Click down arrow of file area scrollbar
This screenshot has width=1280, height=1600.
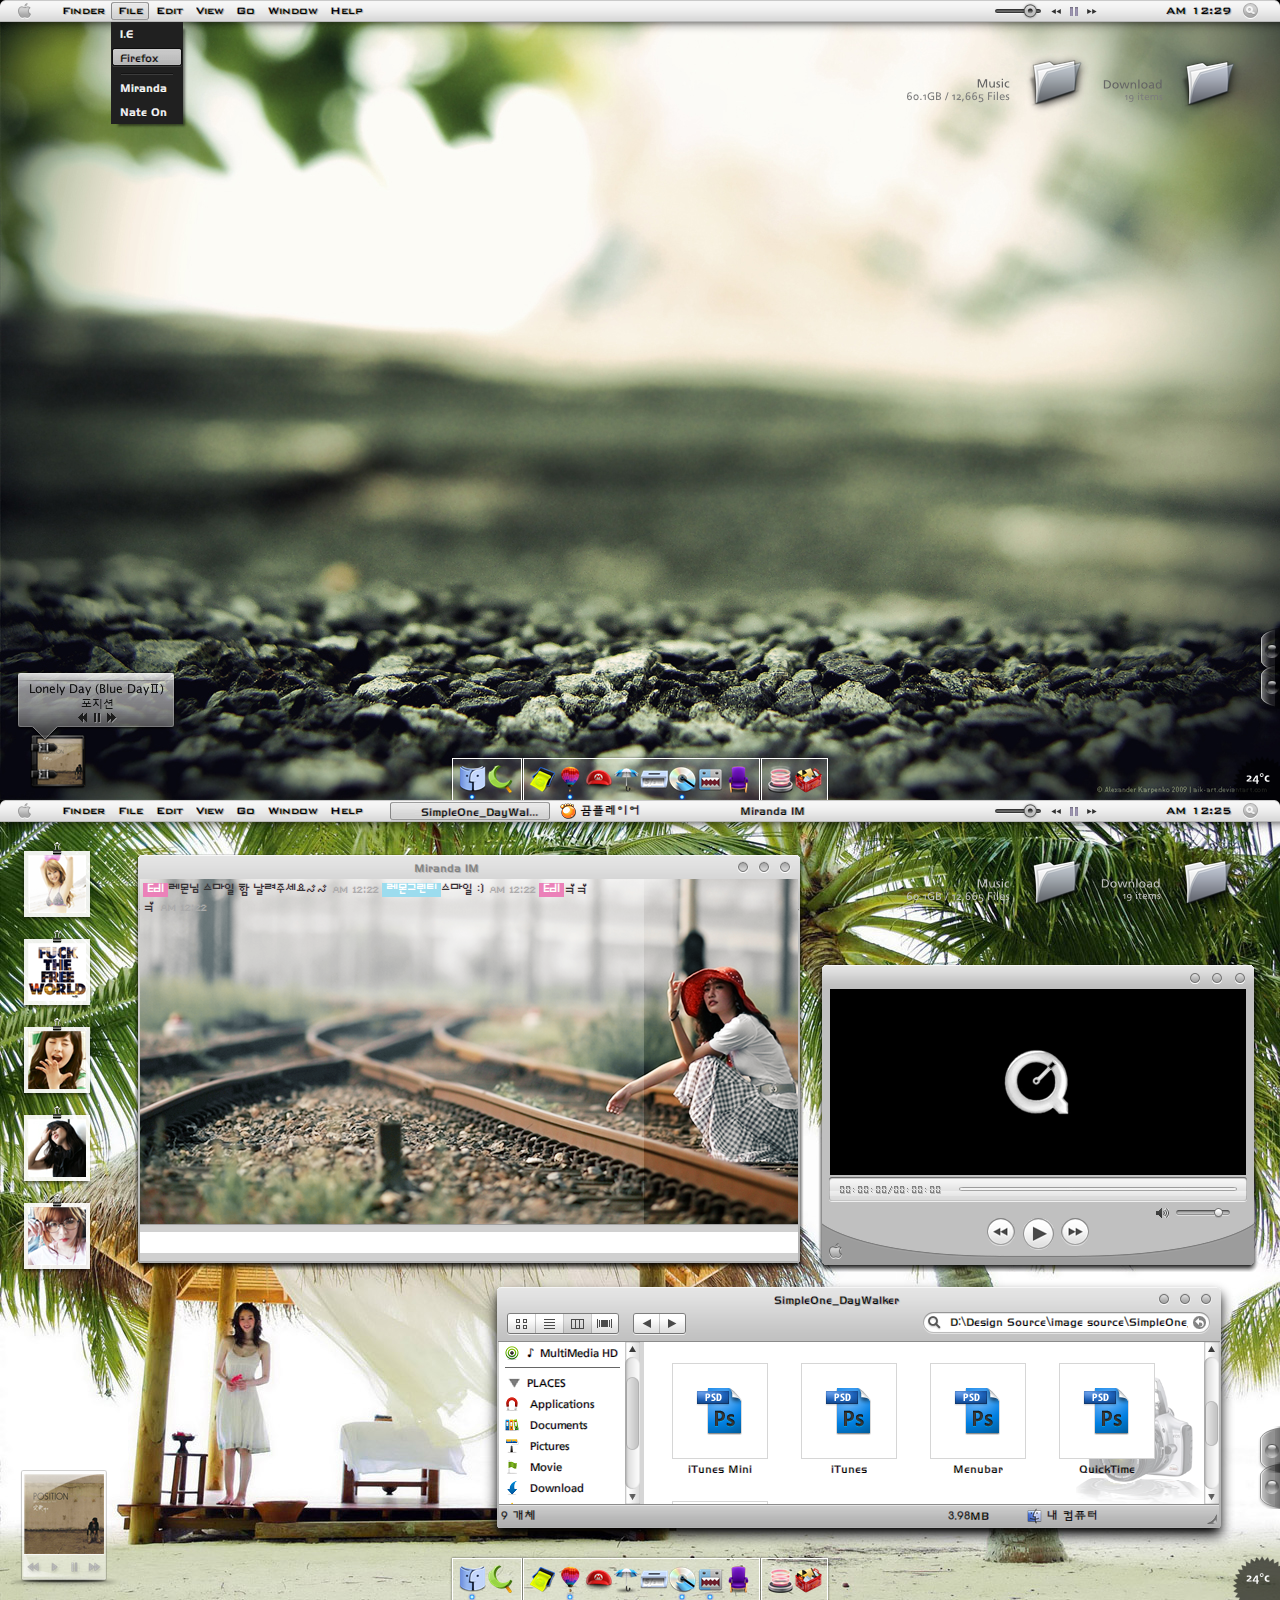pos(1211,1496)
